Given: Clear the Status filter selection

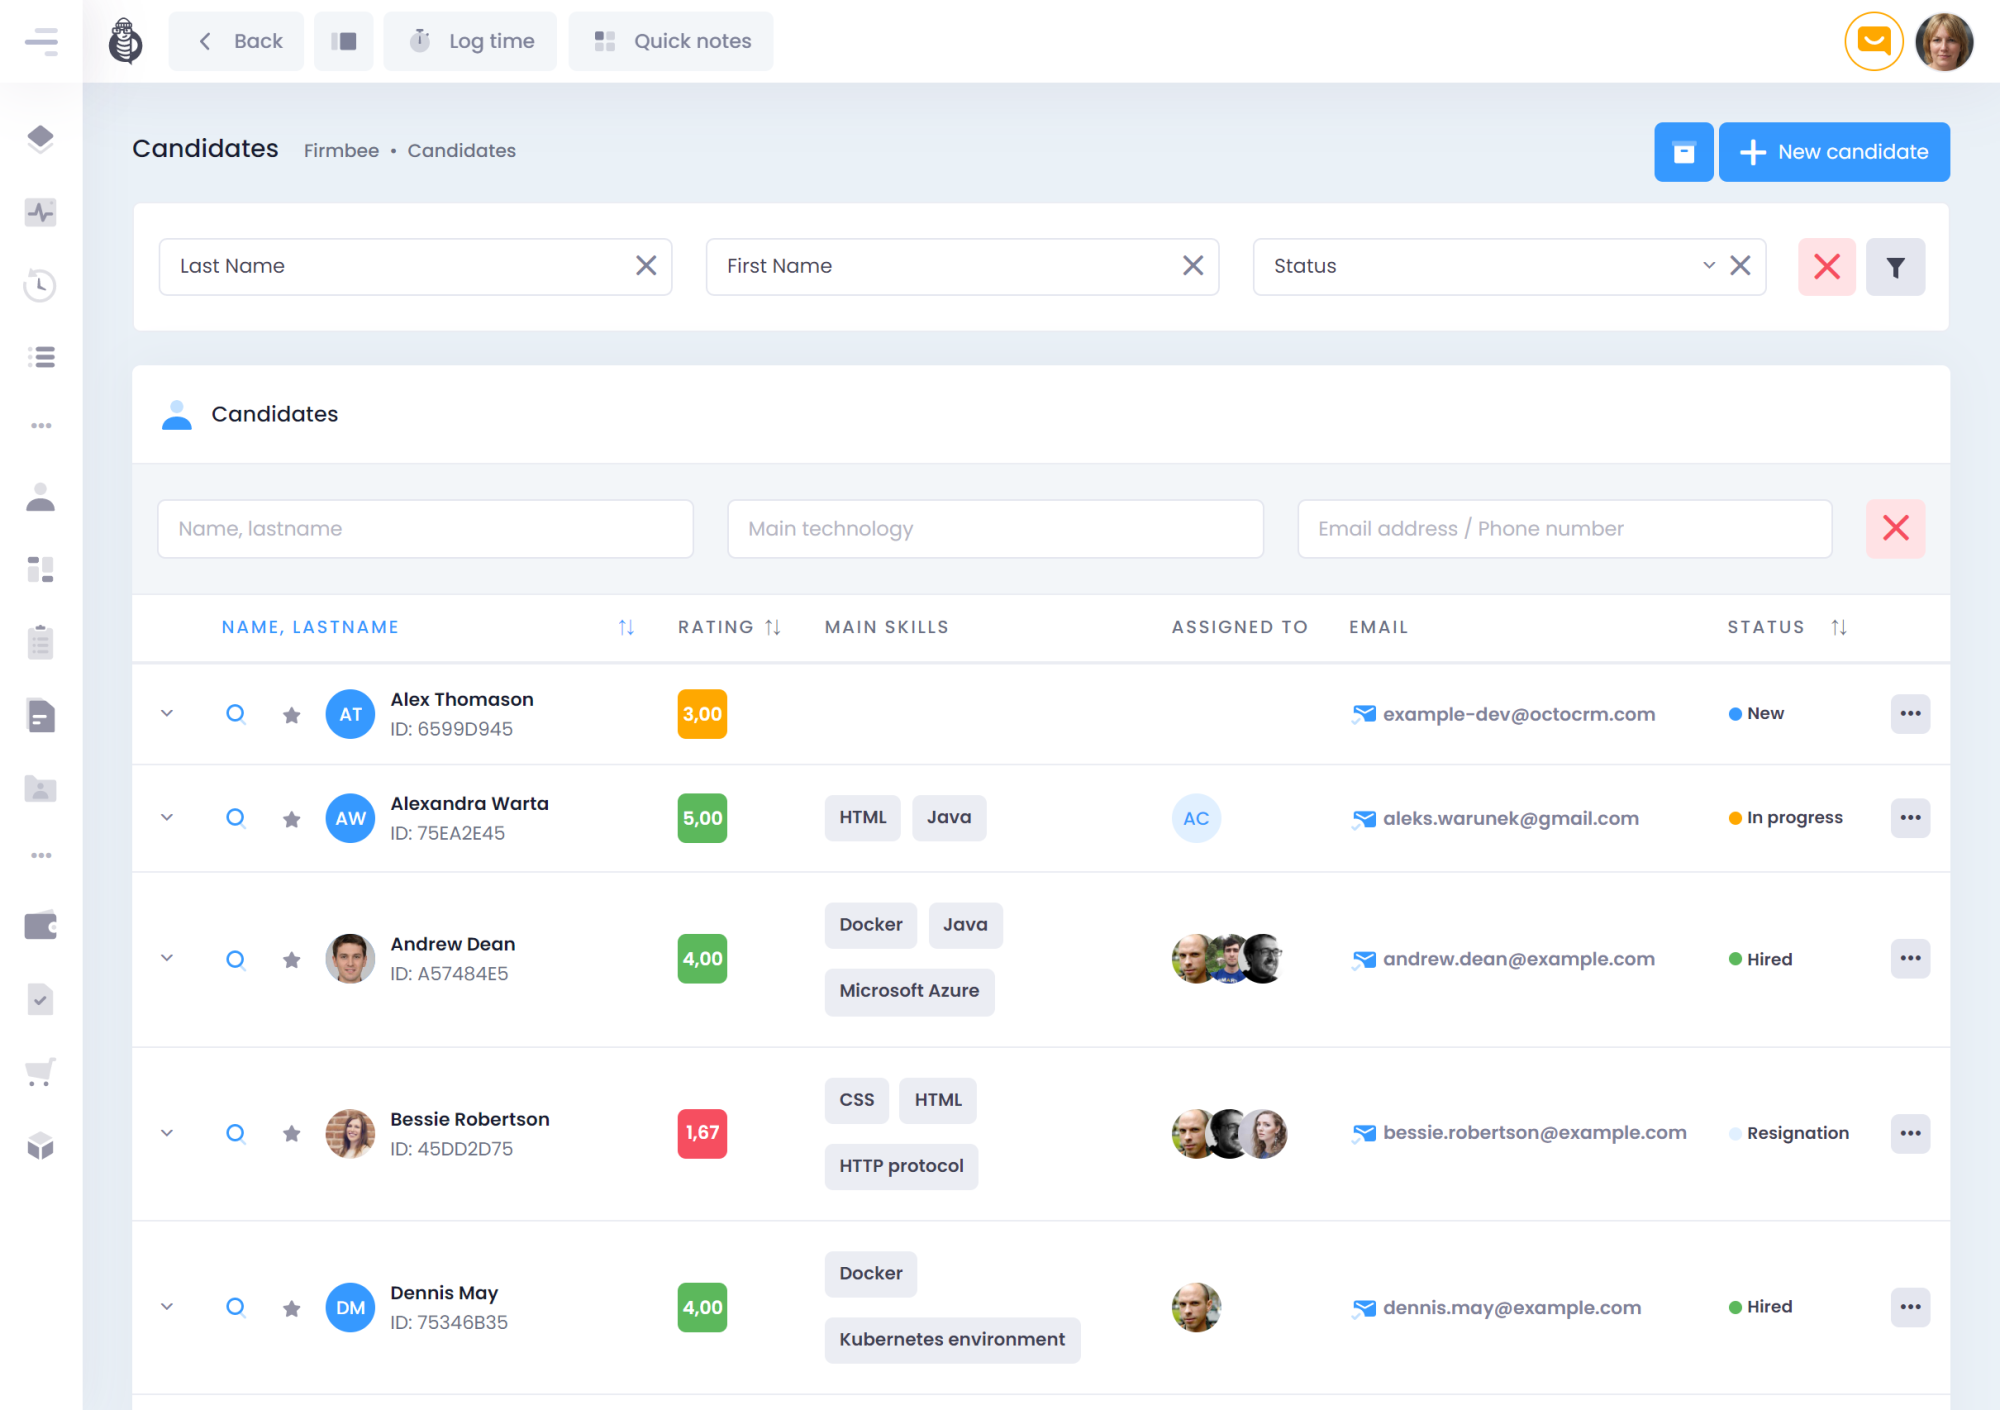Looking at the screenshot, I should click(1740, 266).
